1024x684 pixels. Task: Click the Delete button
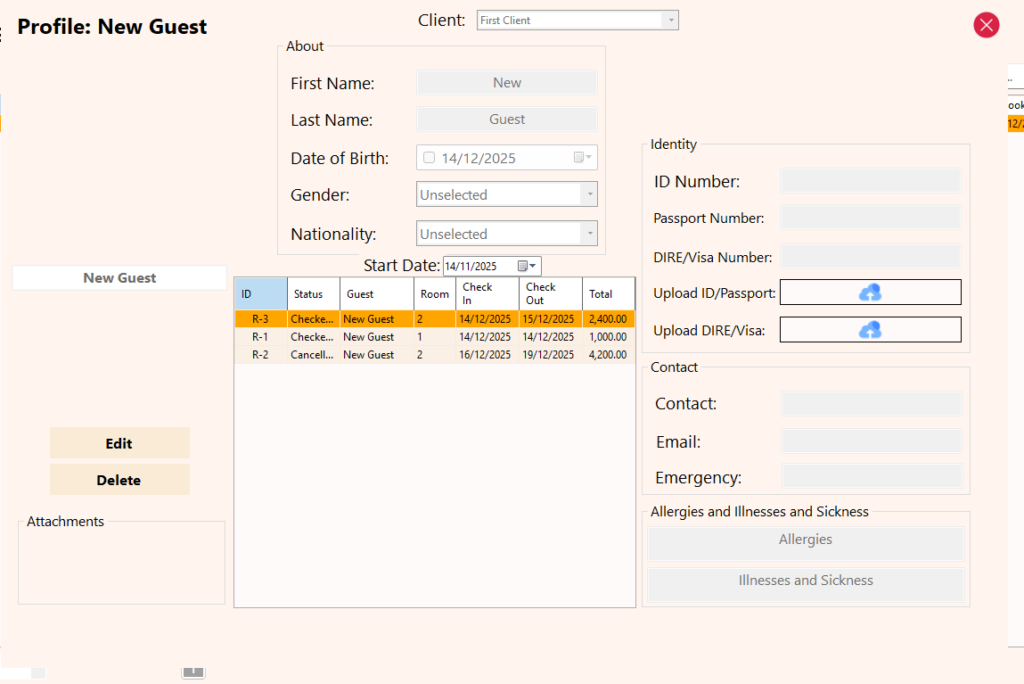[119, 480]
